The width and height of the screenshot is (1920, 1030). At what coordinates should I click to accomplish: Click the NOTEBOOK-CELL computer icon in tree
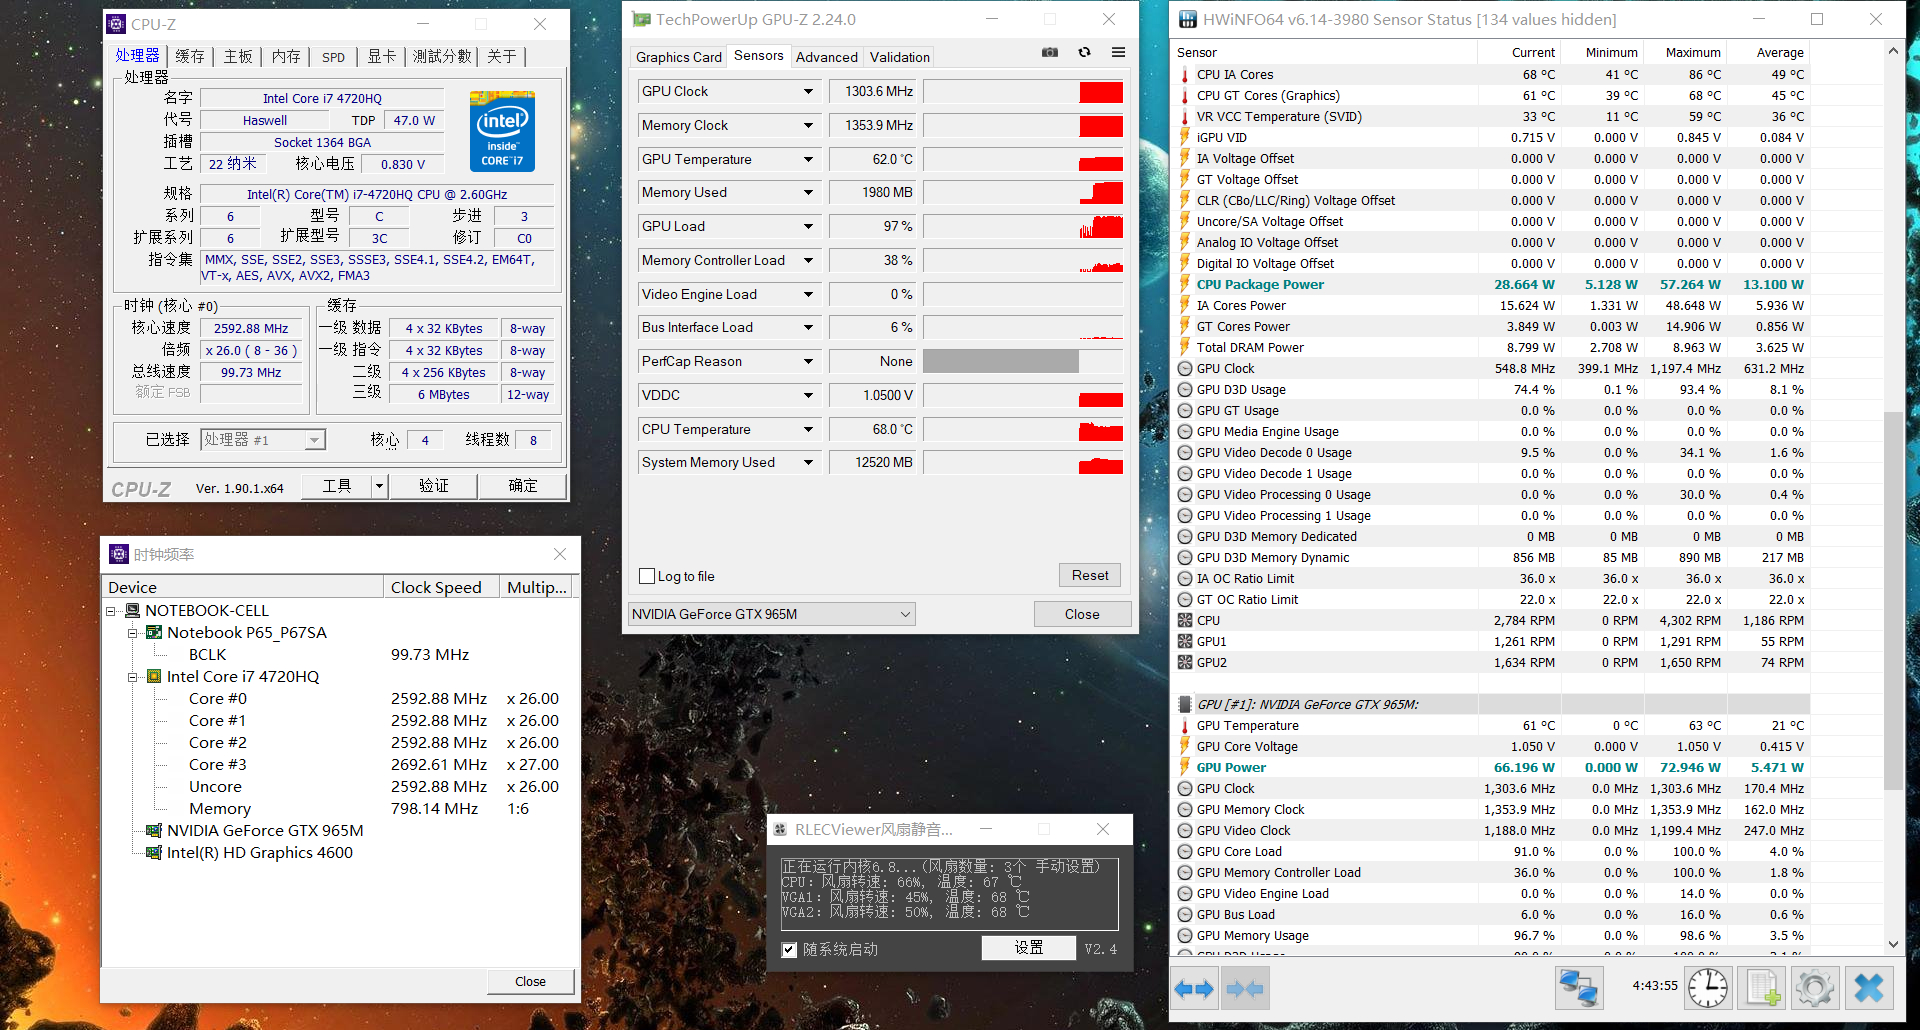132,610
